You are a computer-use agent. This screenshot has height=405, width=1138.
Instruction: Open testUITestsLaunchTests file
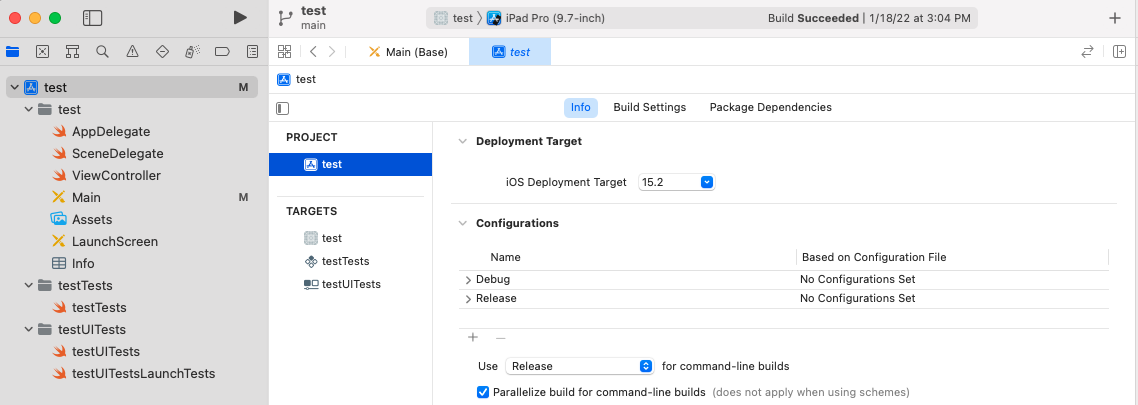point(132,374)
